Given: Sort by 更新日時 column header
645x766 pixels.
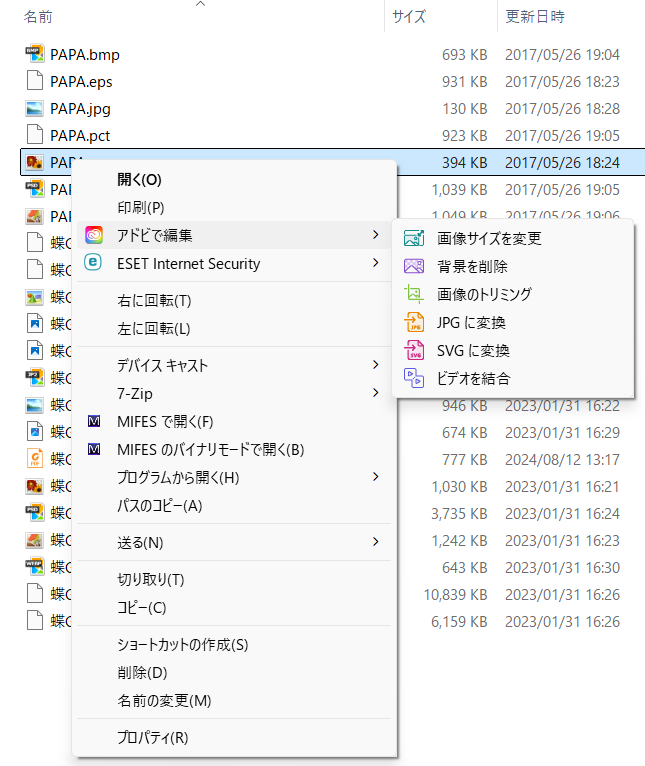Looking at the screenshot, I should [x=535, y=16].
